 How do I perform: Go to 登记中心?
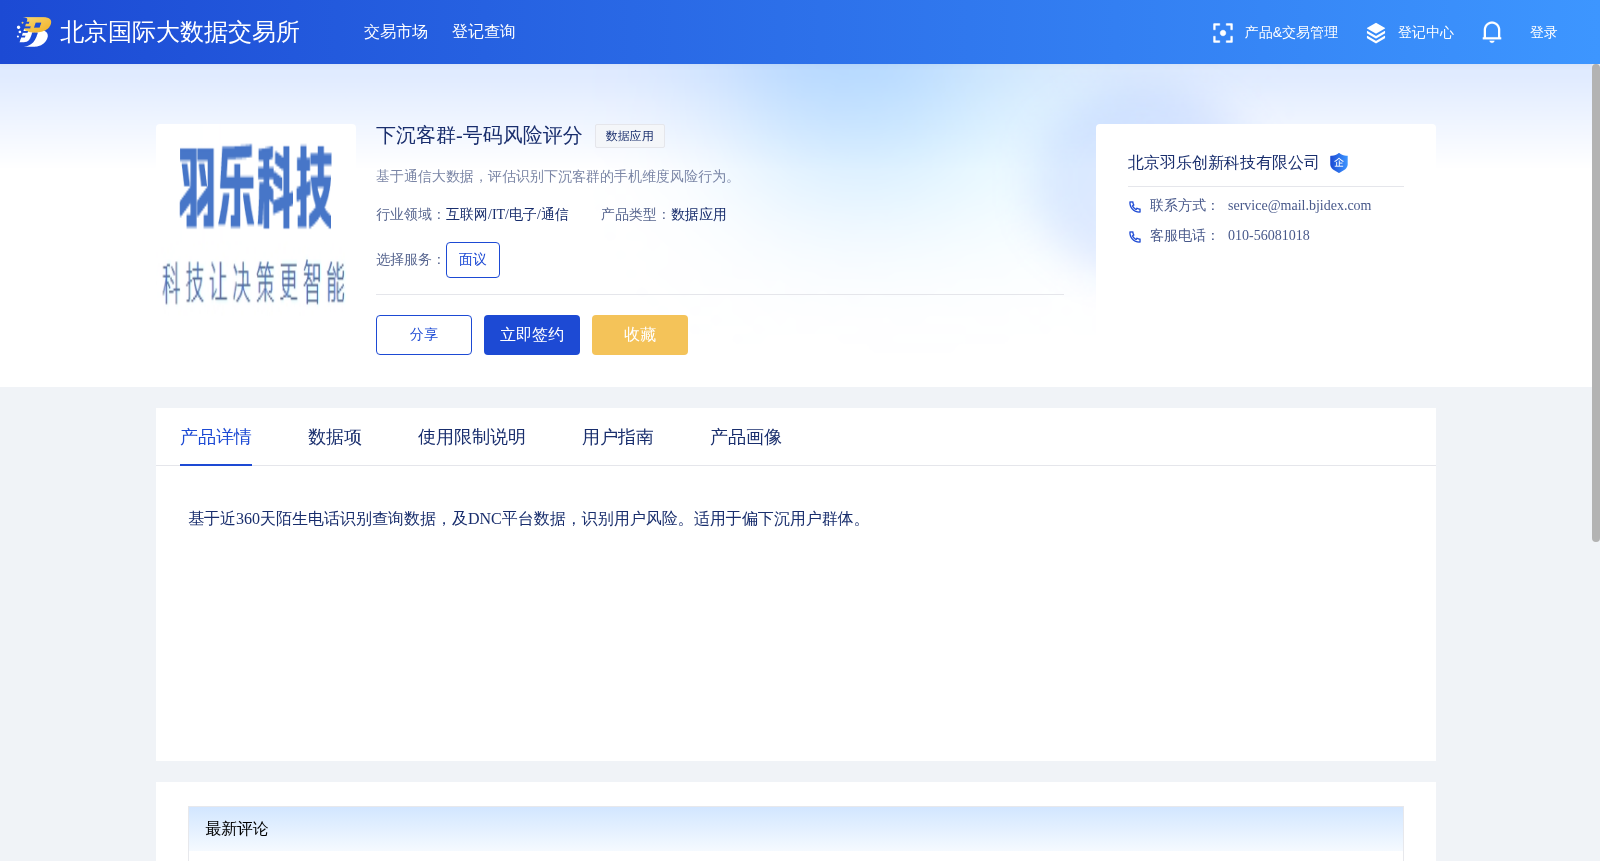[x=1426, y=33]
